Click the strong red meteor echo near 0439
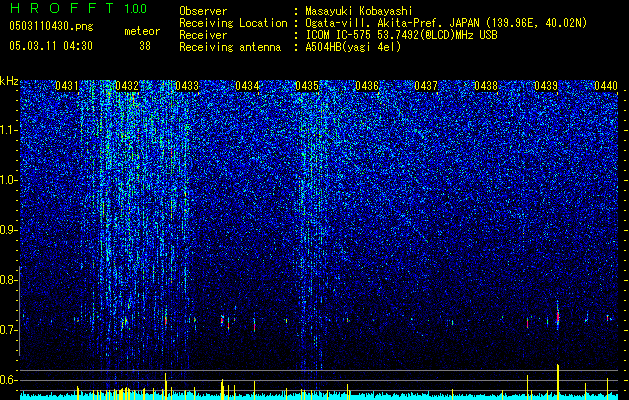629x400 pixels. (558, 317)
